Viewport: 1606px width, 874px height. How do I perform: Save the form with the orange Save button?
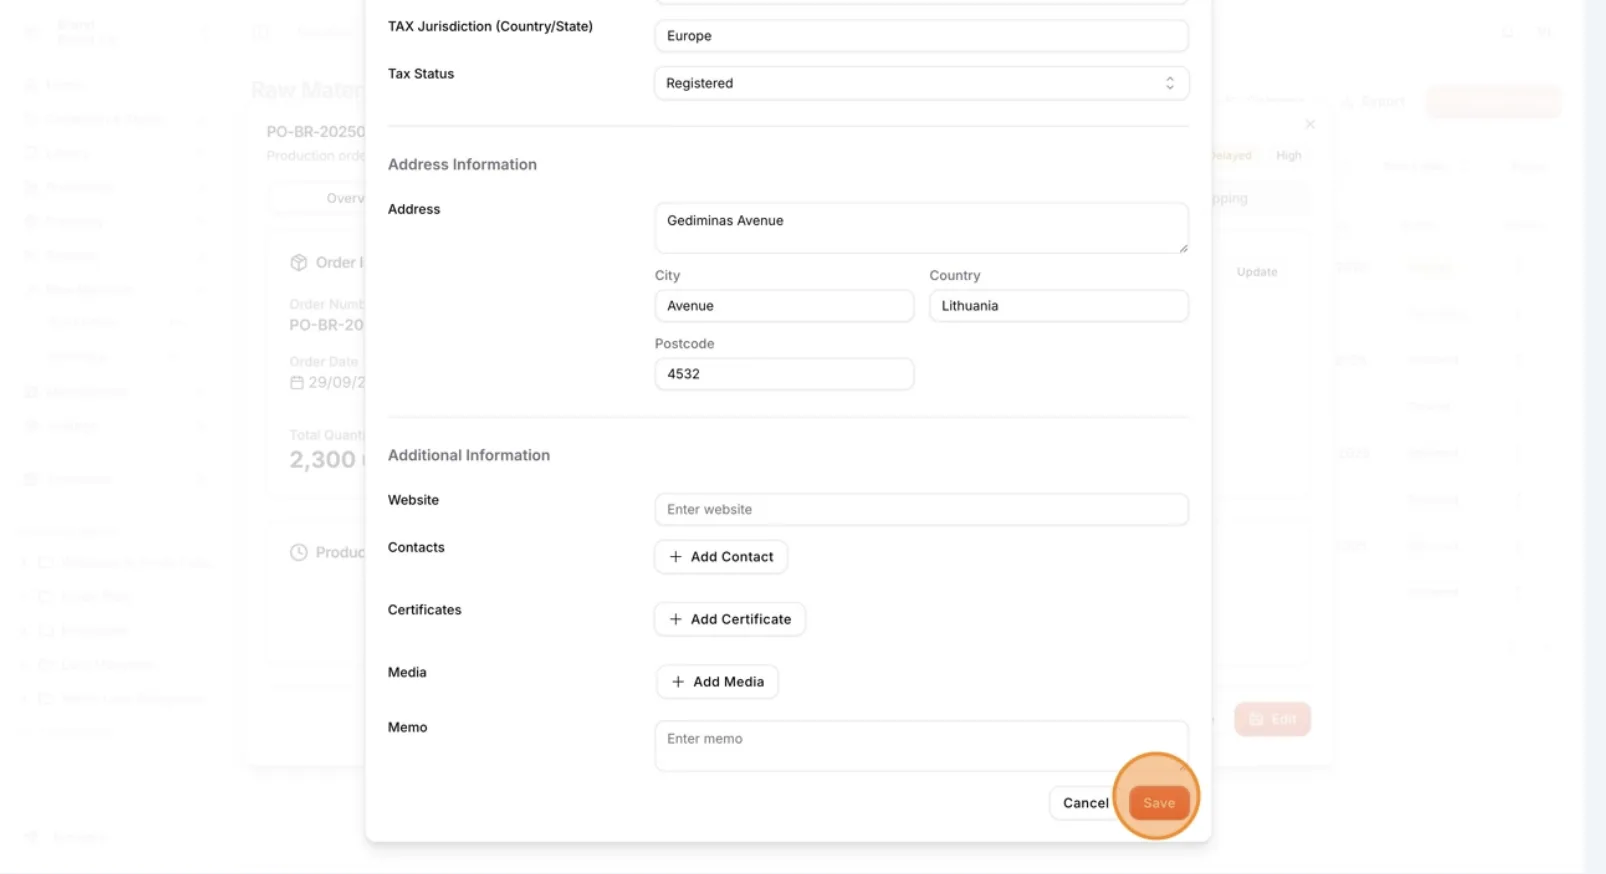[1159, 803]
